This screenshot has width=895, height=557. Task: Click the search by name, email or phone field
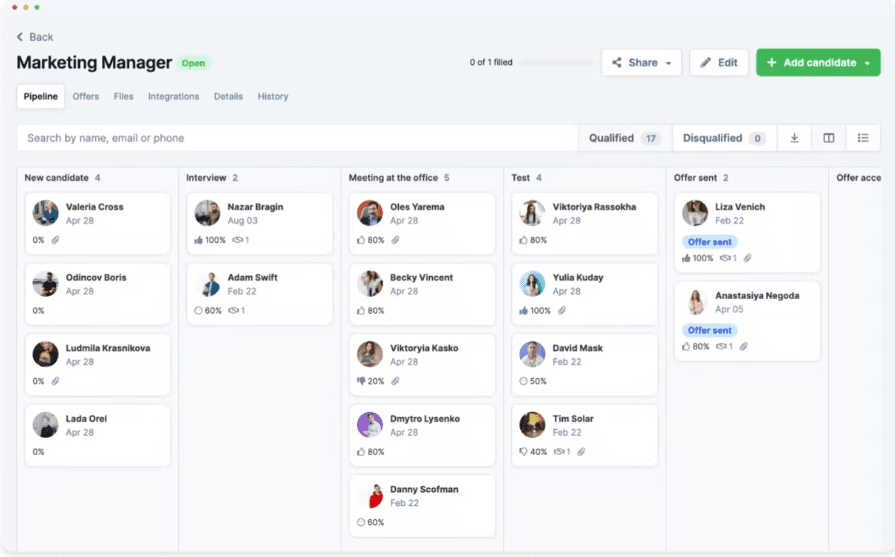297,138
